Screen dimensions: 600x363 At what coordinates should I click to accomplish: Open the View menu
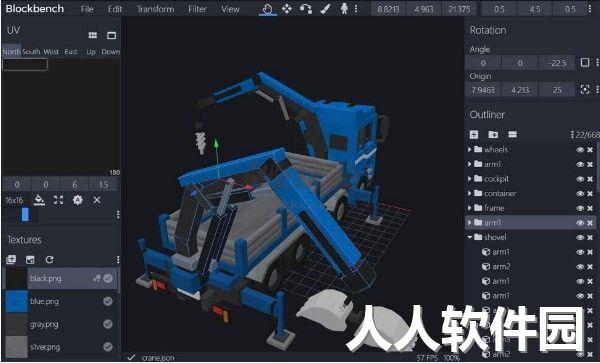(x=230, y=9)
